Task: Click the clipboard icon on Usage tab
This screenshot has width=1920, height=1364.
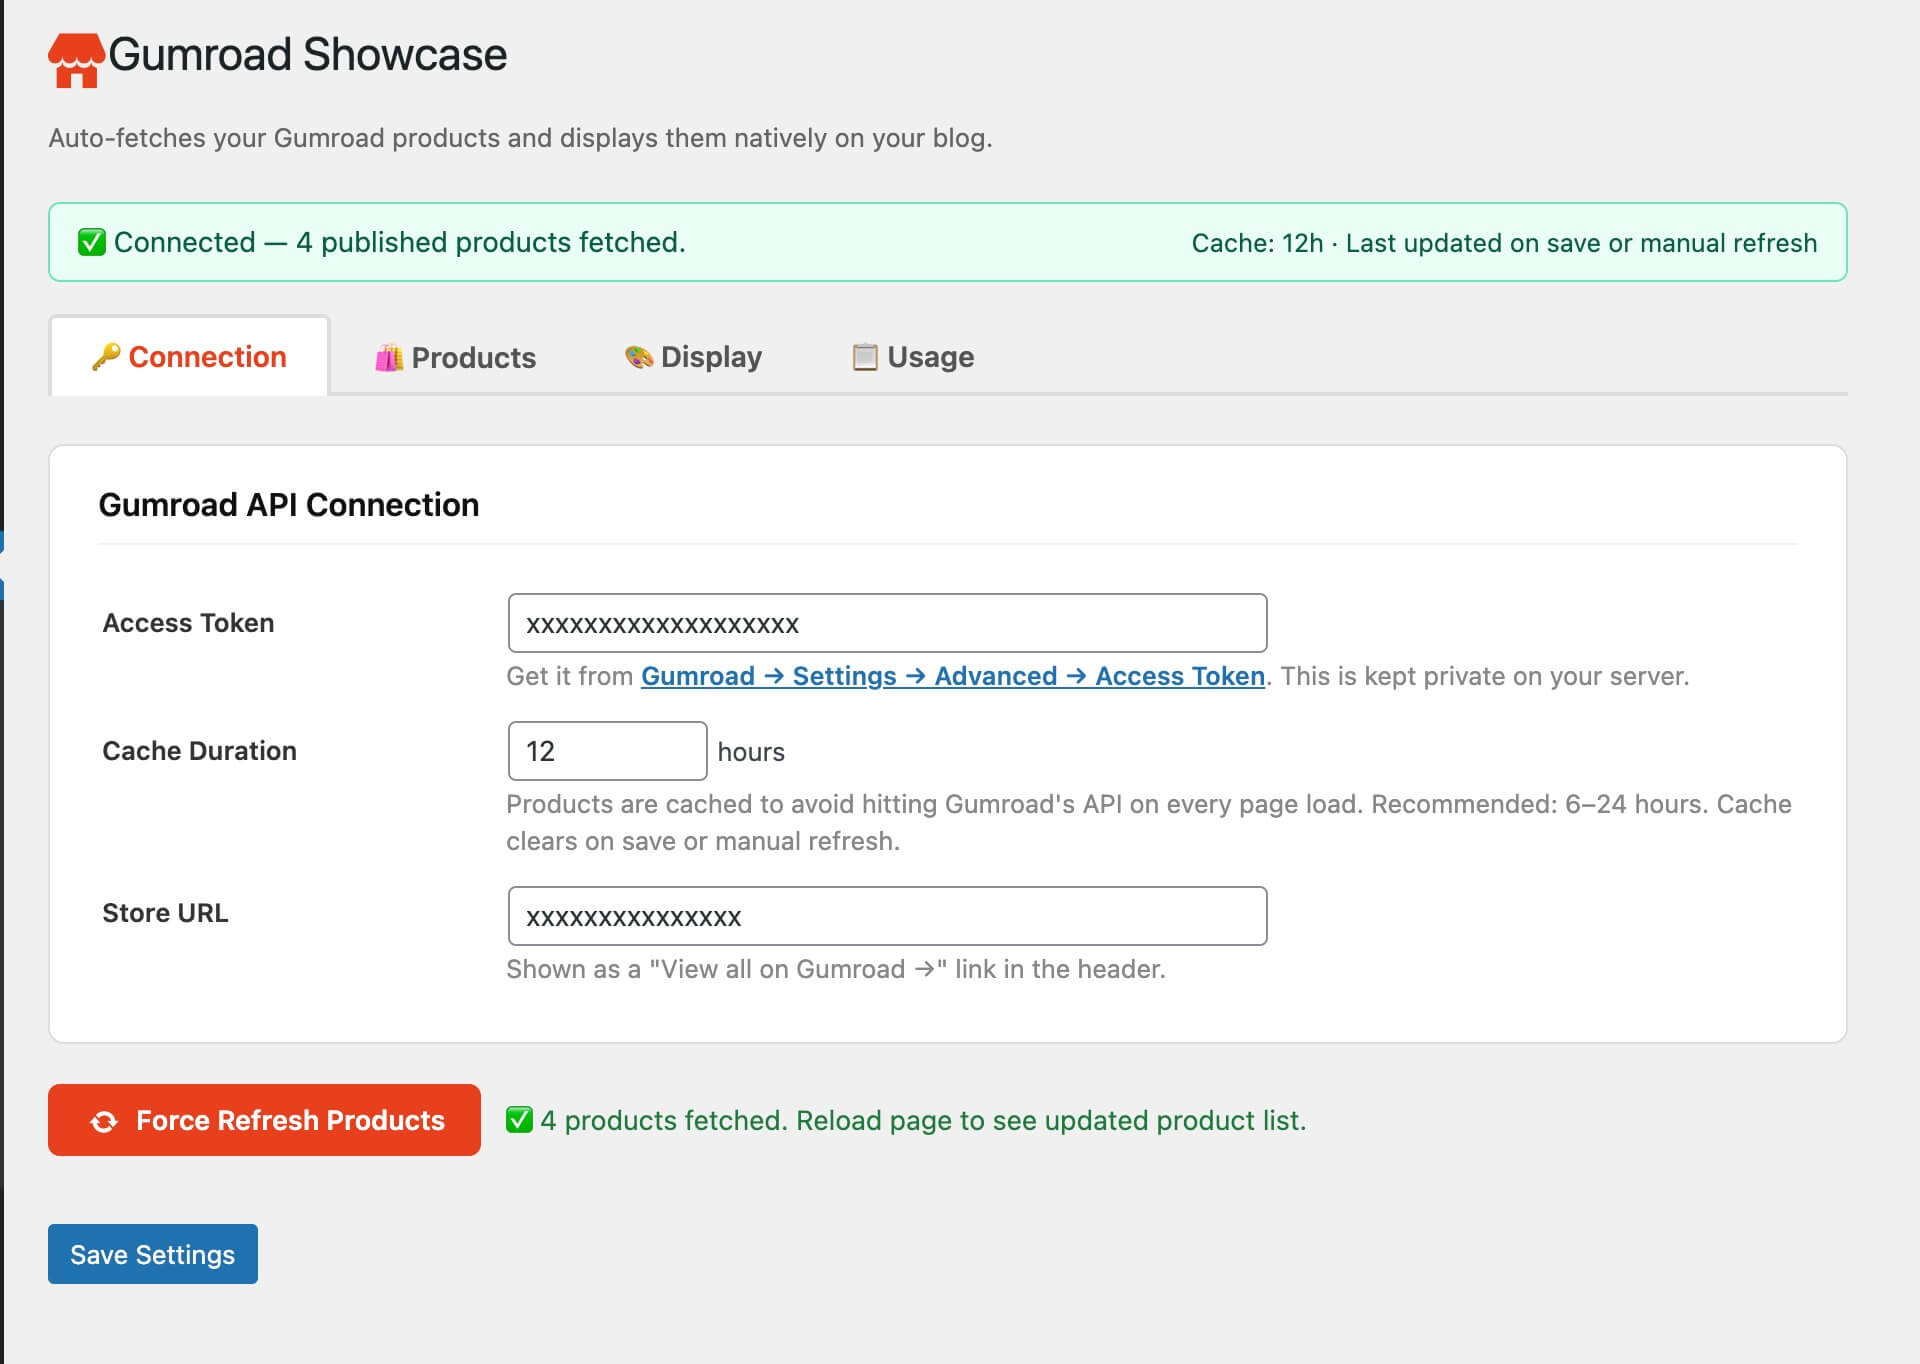Action: (865, 357)
